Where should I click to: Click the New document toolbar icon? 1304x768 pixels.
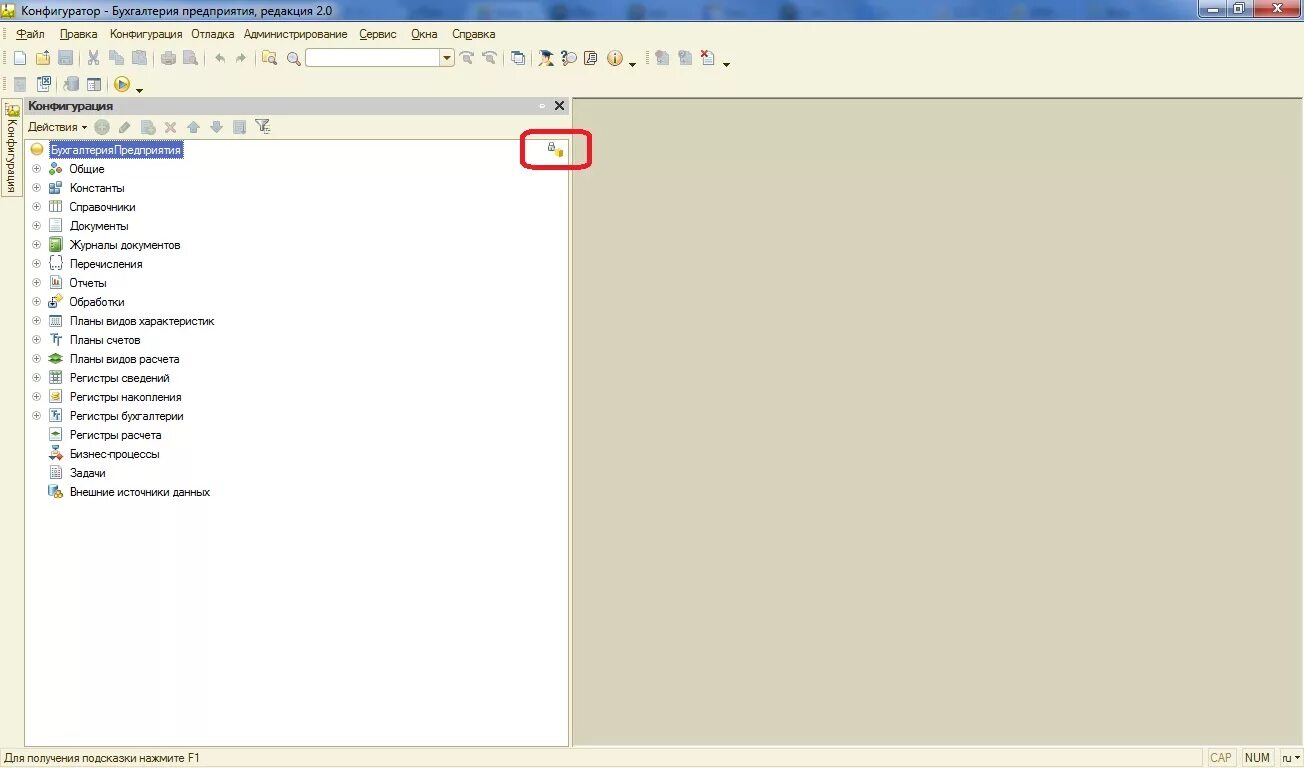point(19,58)
